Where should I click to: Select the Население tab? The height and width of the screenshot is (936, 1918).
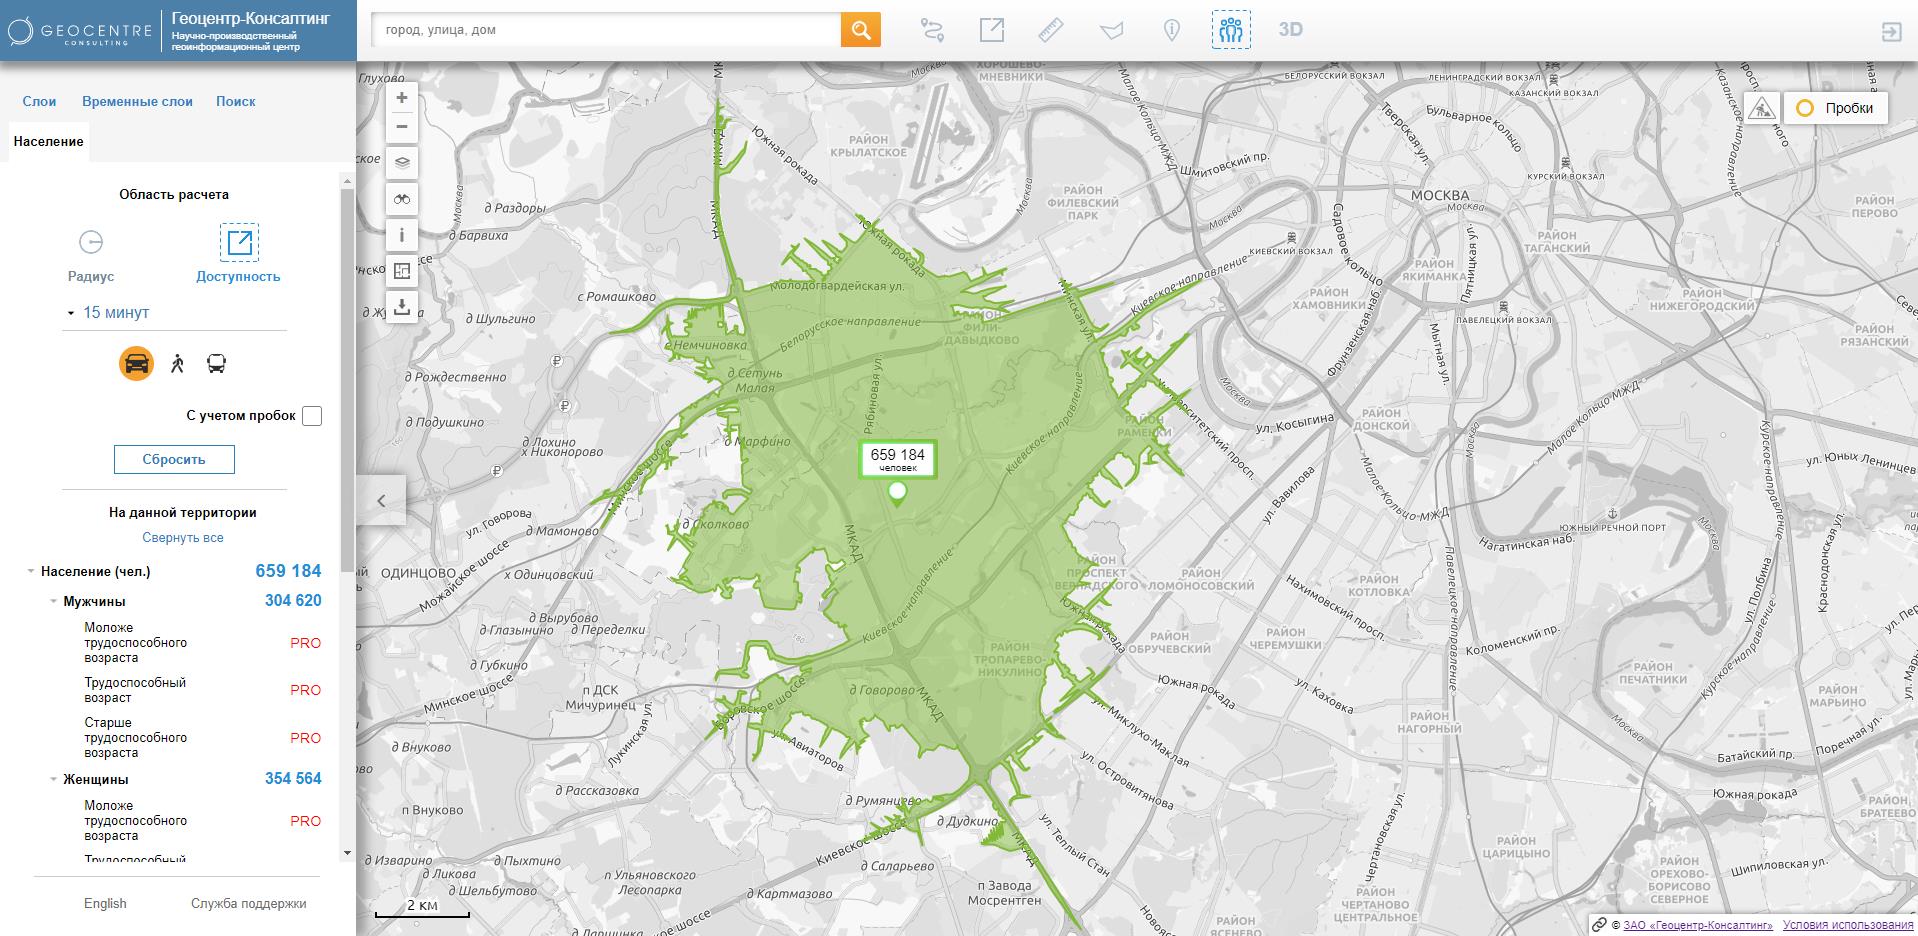point(49,141)
